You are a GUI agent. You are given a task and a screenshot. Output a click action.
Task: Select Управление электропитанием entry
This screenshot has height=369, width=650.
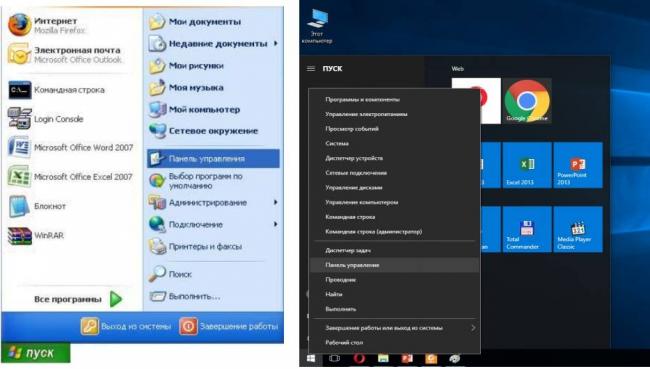coord(394,114)
